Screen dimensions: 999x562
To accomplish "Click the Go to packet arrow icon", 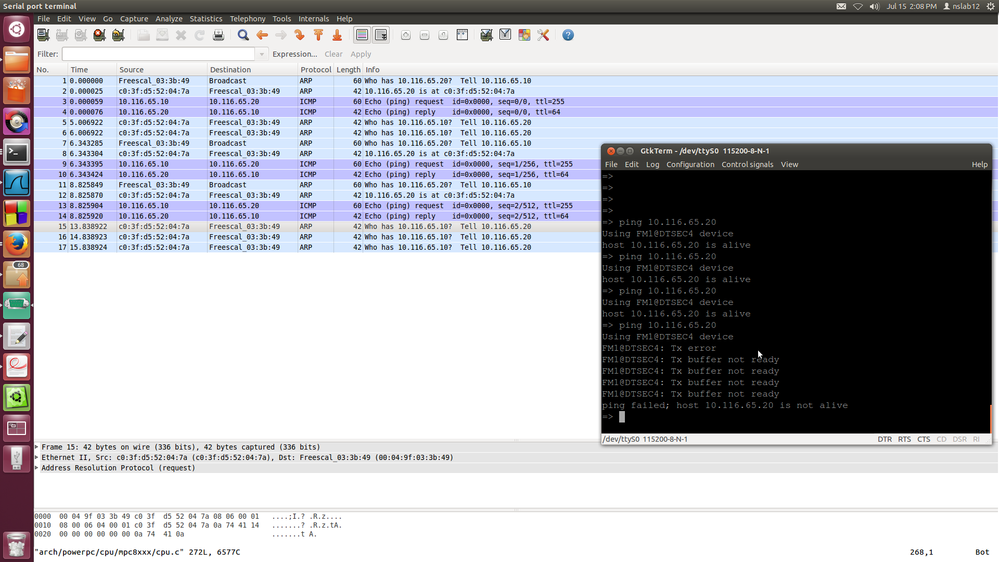I will click(x=299, y=35).
